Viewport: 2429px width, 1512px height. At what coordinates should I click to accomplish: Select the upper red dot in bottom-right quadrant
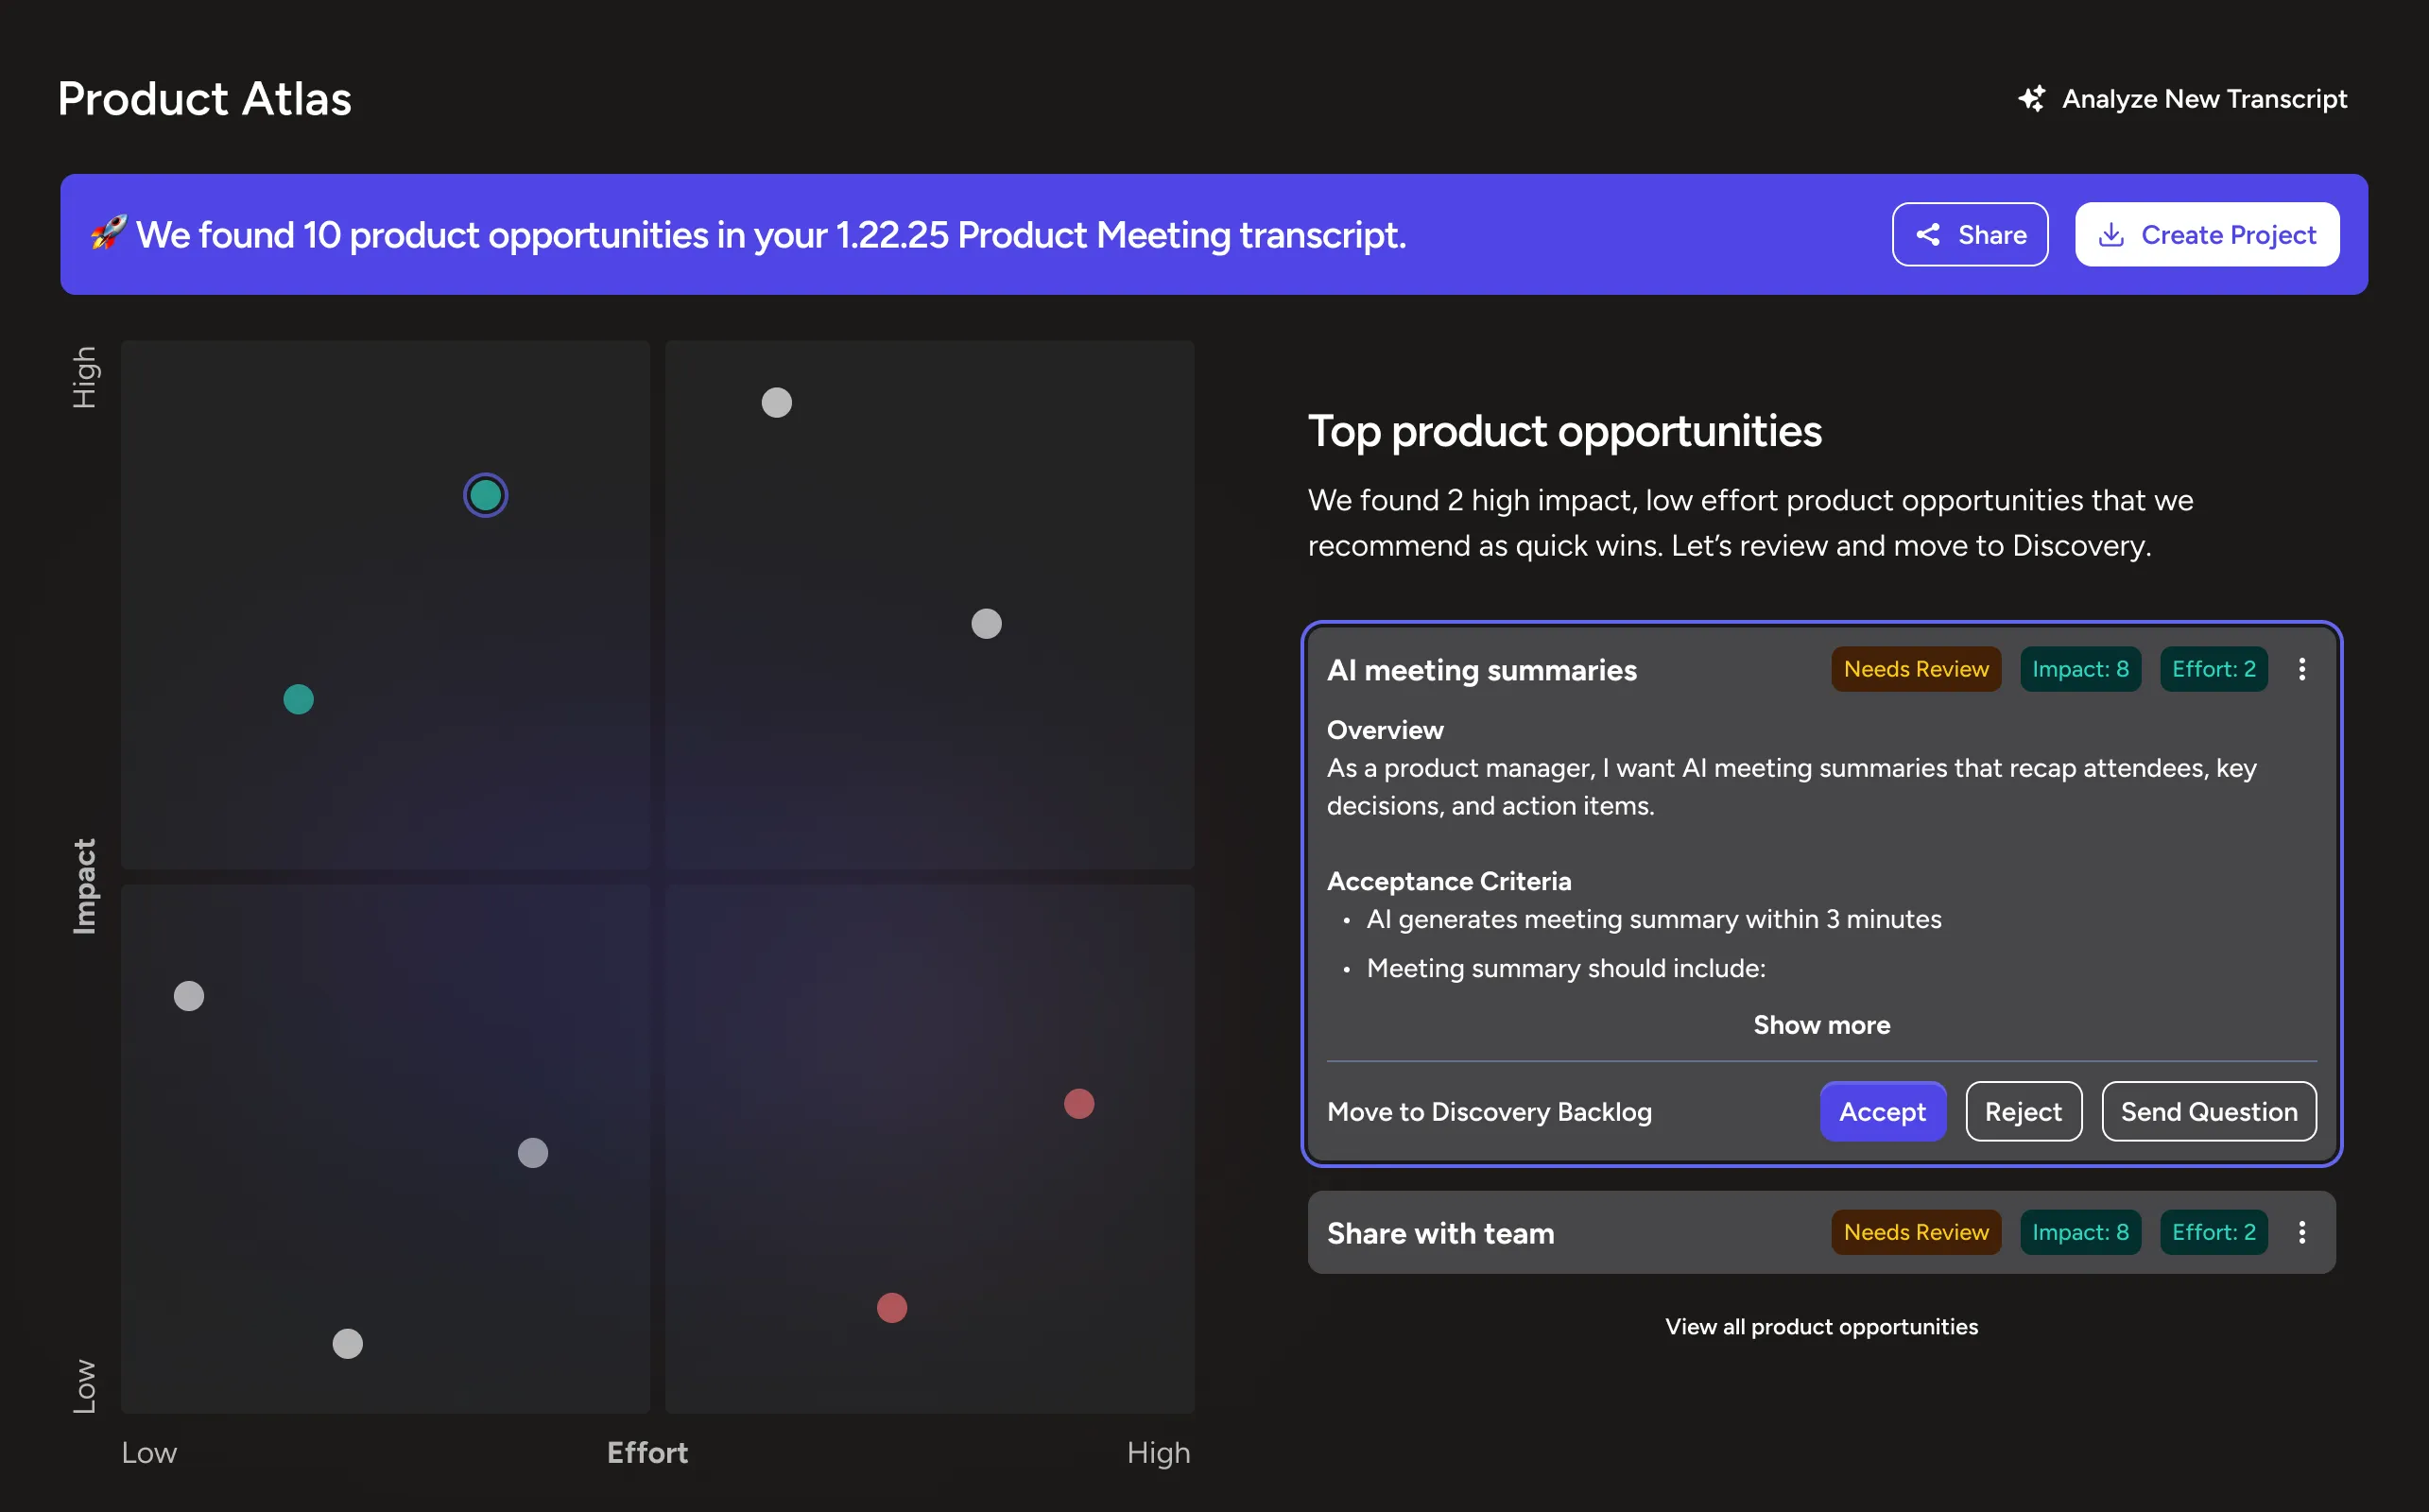coord(1078,1103)
